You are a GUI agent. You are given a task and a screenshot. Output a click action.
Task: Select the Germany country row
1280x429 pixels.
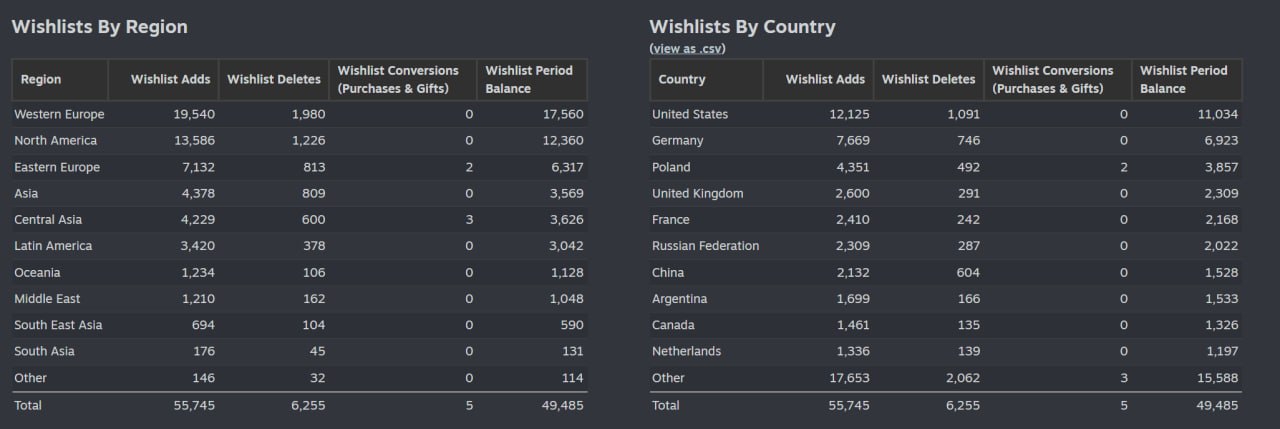pyautogui.click(x=946, y=141)
